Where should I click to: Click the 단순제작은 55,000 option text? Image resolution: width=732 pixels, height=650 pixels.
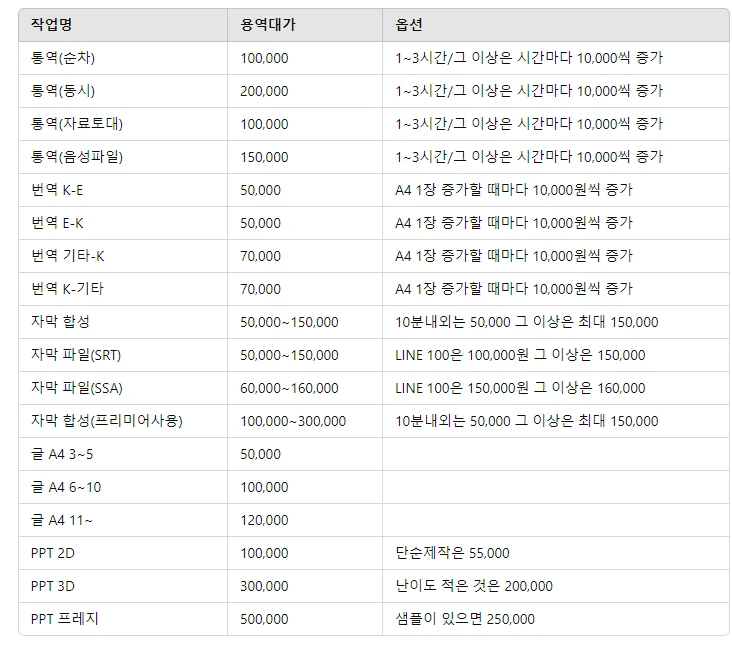pos(452,553)
